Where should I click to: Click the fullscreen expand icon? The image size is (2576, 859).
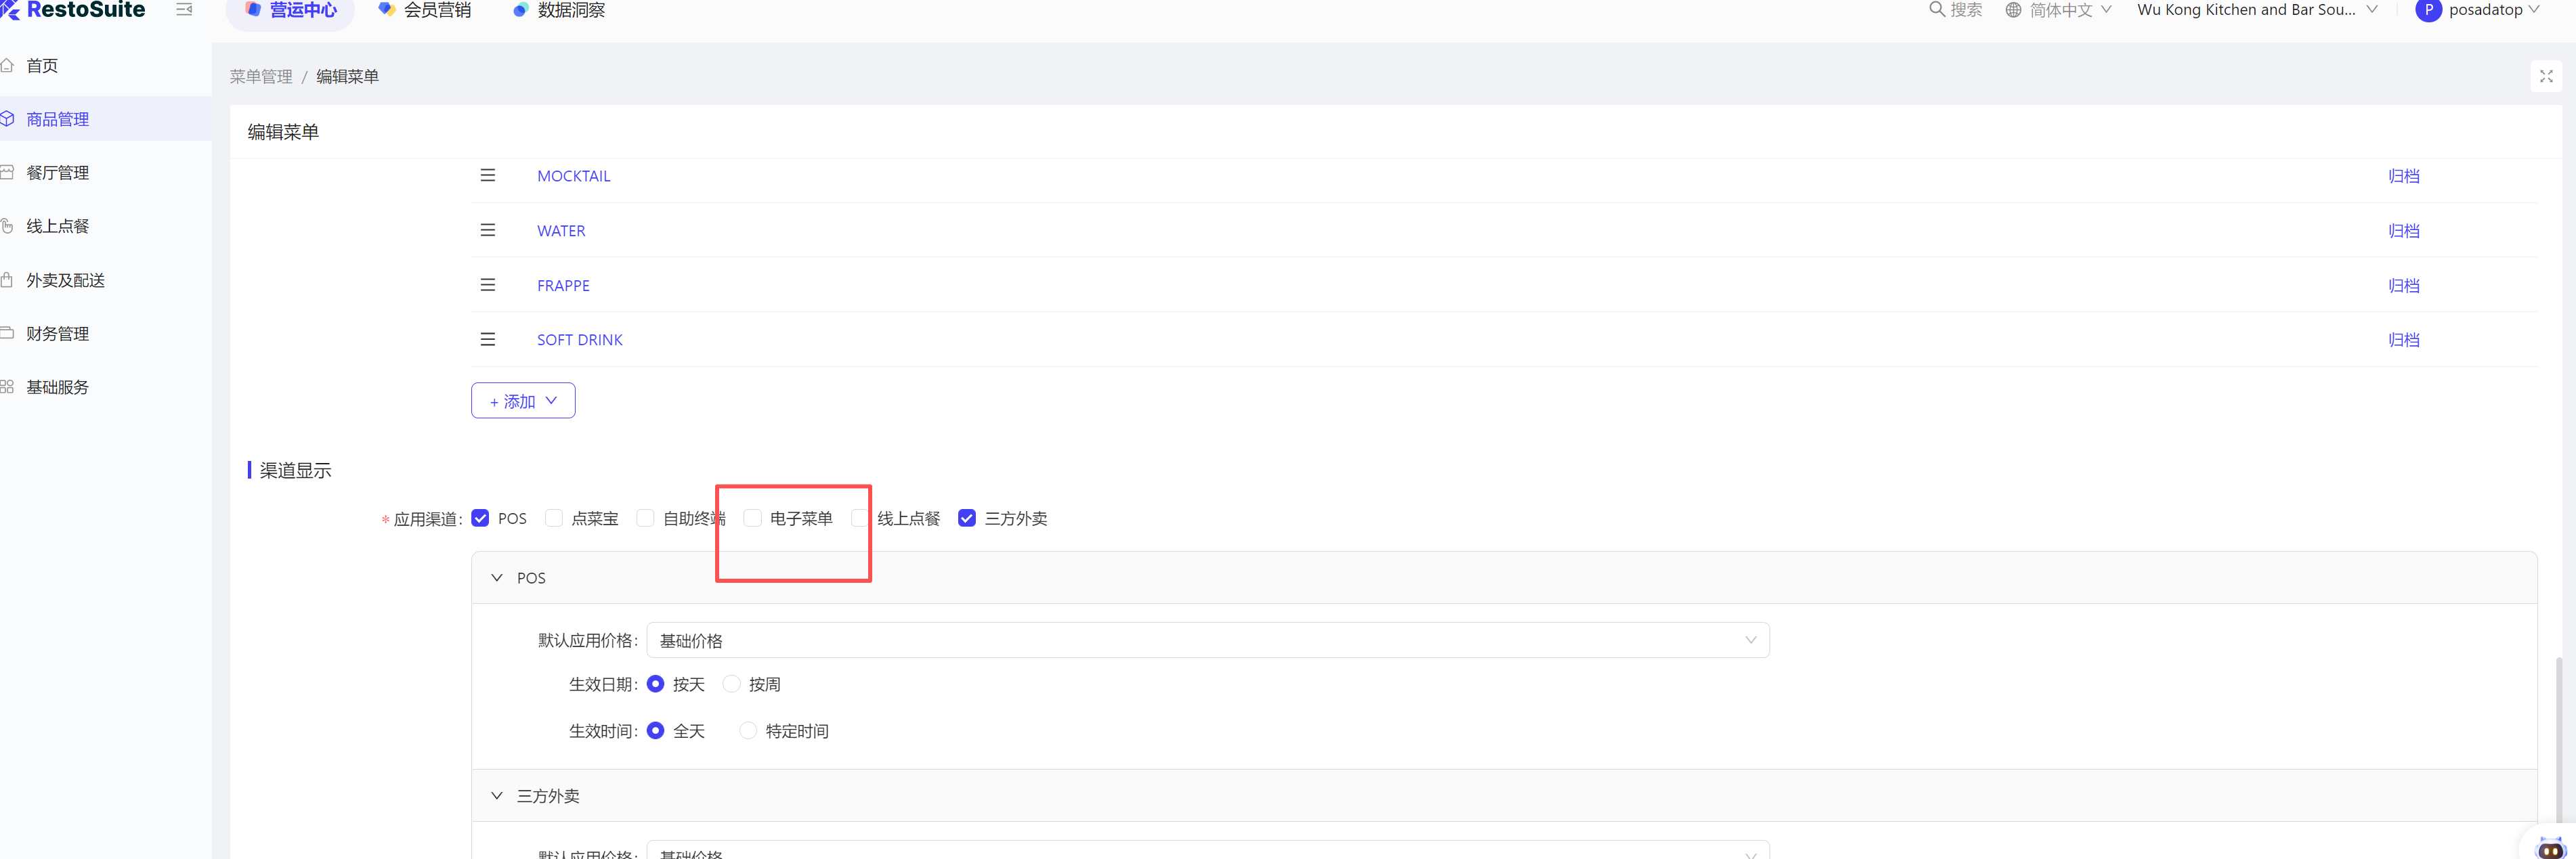click(x=2545, y=76)
